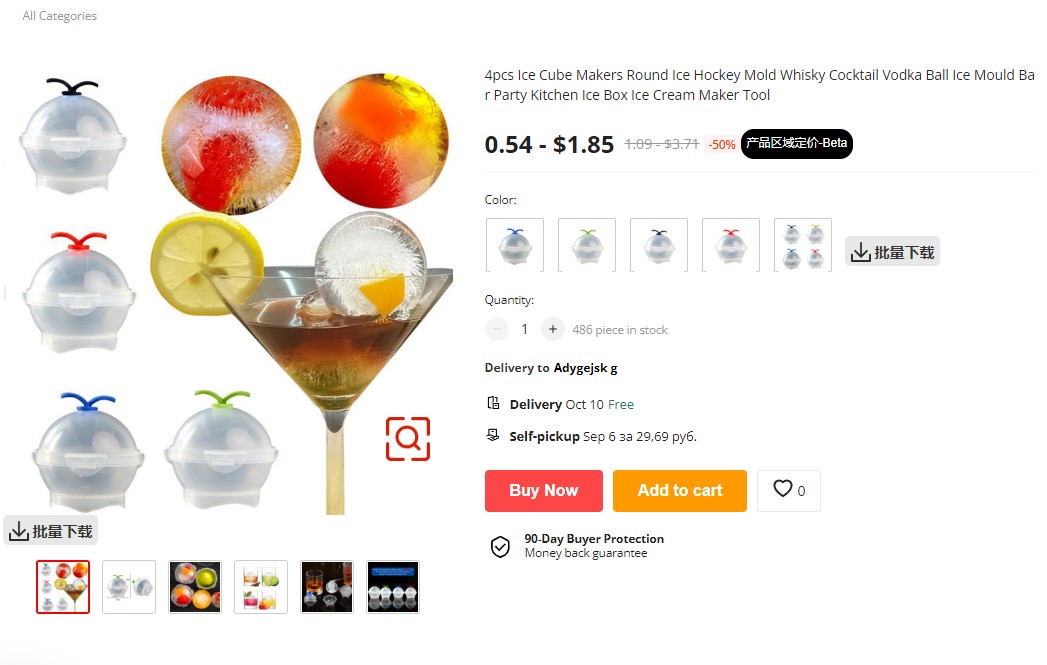Click the buyer protection shield icon
The width and height of the screenshot is (1047, 665).
(500, 547)
